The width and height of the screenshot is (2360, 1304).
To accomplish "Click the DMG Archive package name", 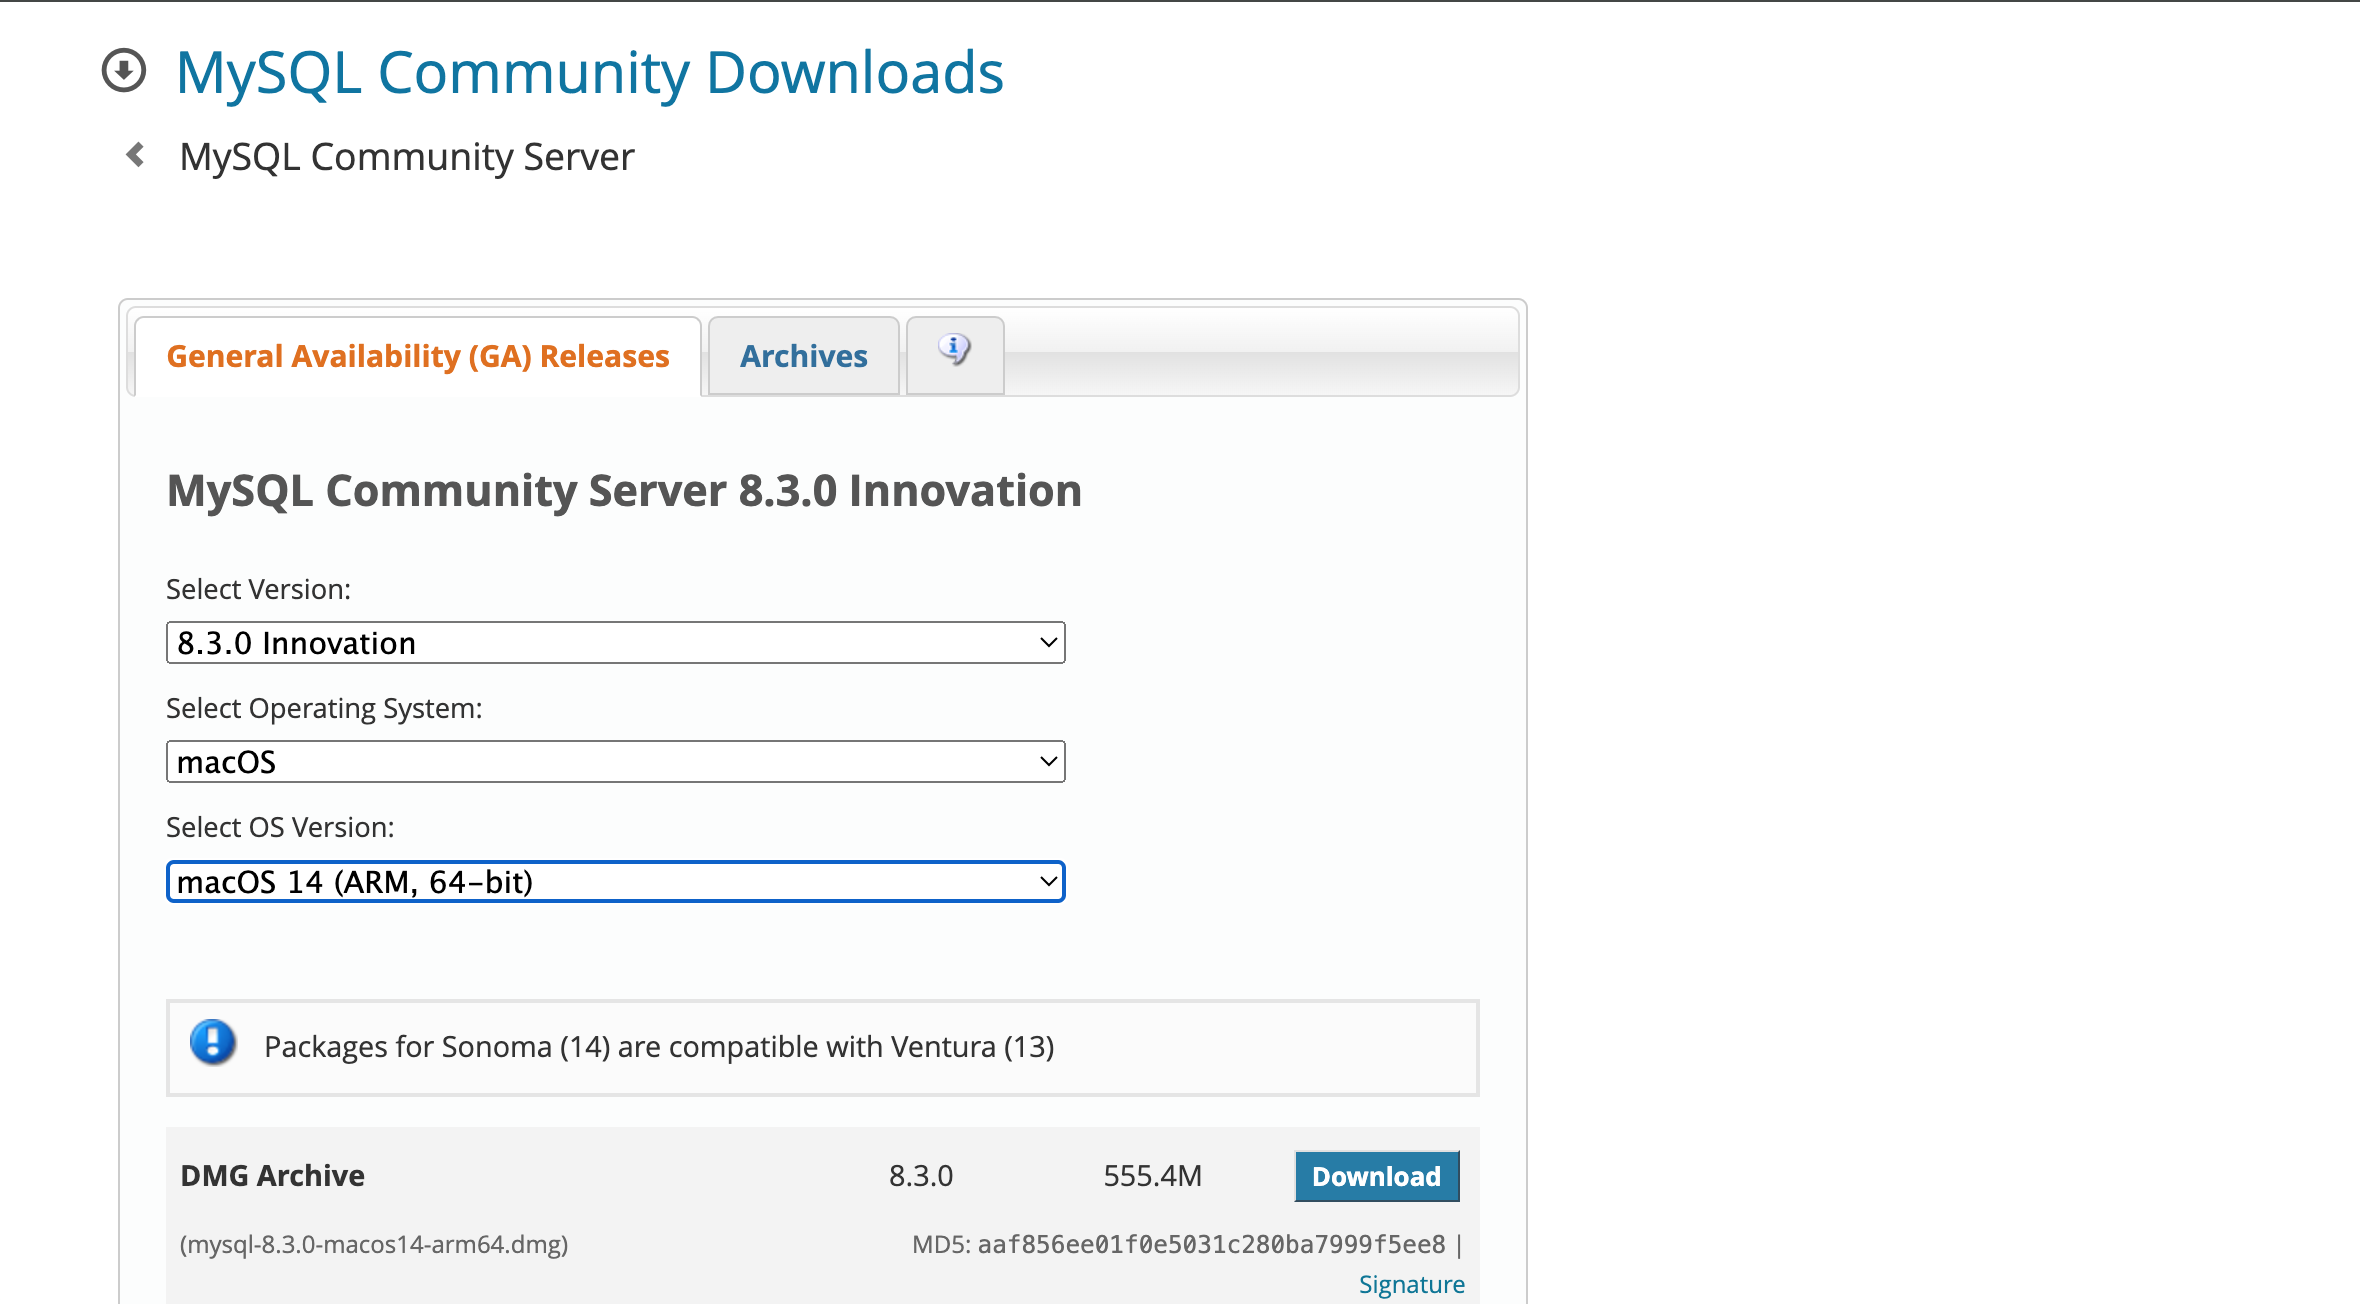I will [x=272, y=1175].
